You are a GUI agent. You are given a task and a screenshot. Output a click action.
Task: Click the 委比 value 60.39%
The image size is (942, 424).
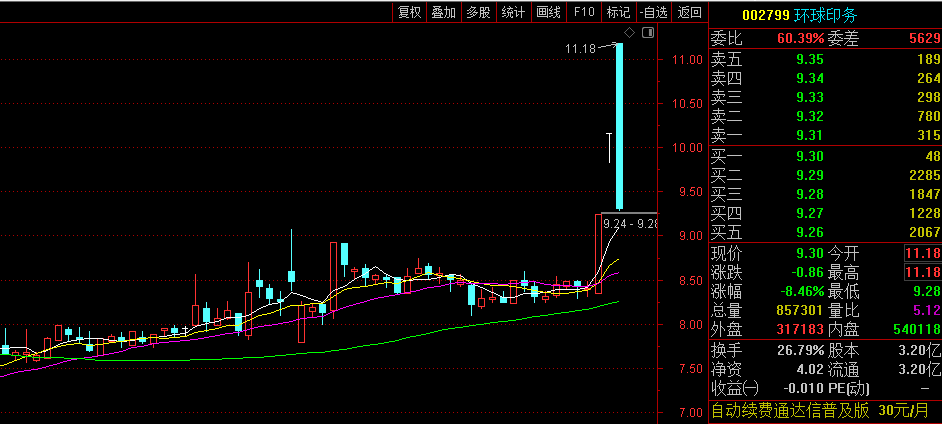click(x=801, y=39)
